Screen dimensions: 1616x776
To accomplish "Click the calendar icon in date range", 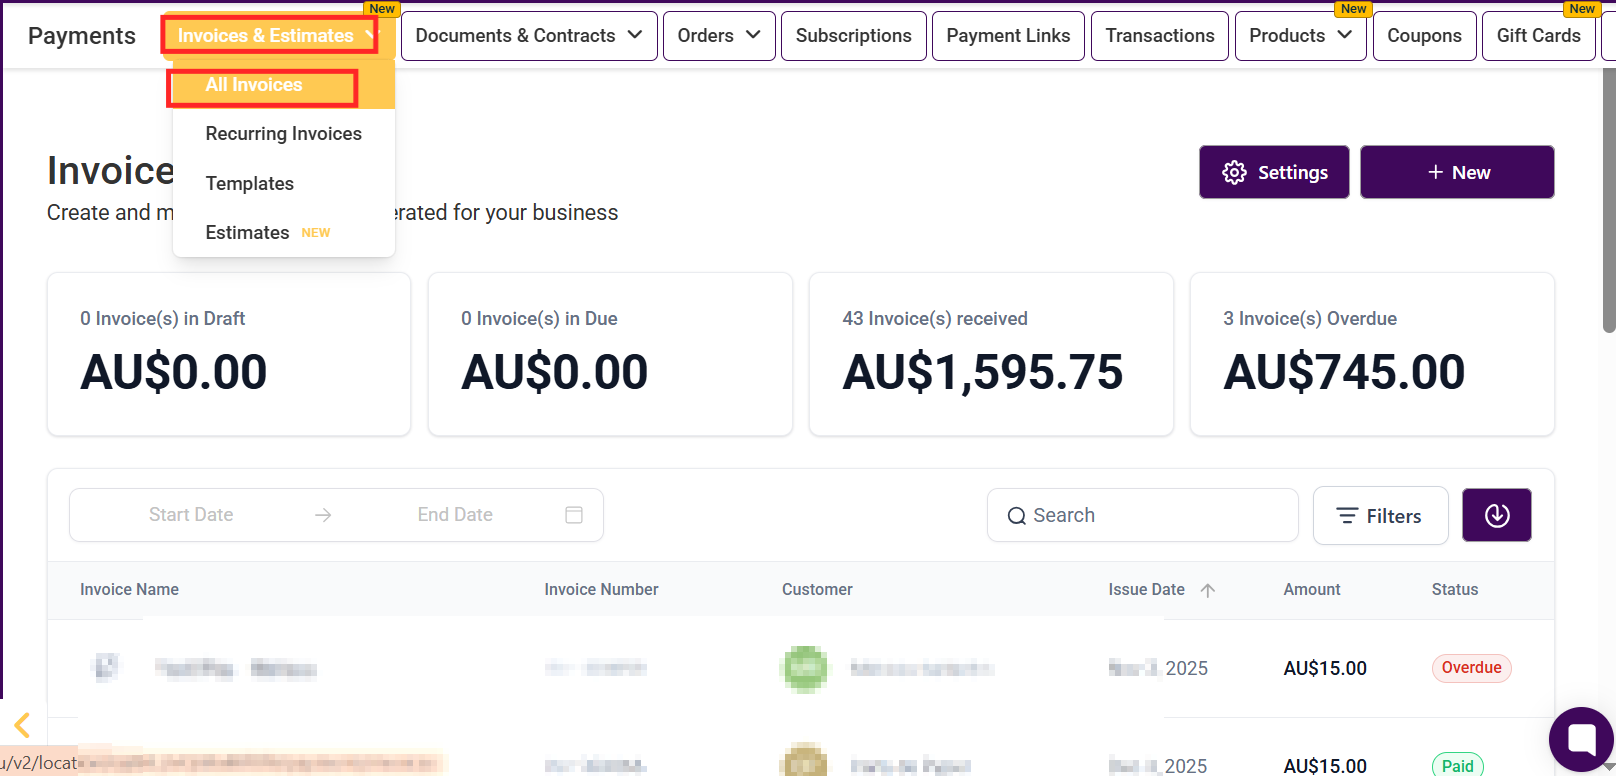I will tap(574, 515).
